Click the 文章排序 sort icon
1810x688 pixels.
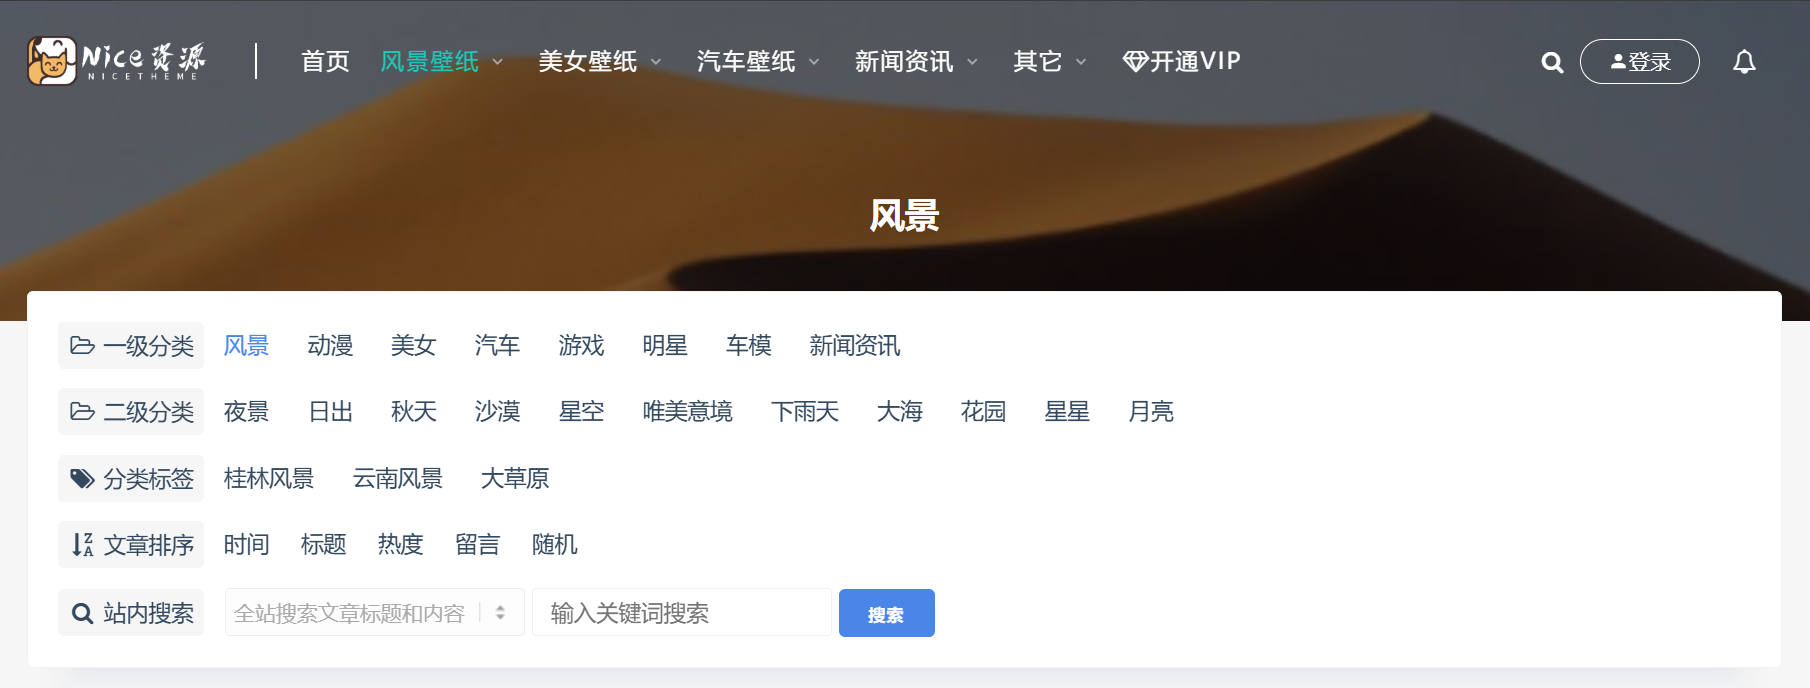click(82, 545)
